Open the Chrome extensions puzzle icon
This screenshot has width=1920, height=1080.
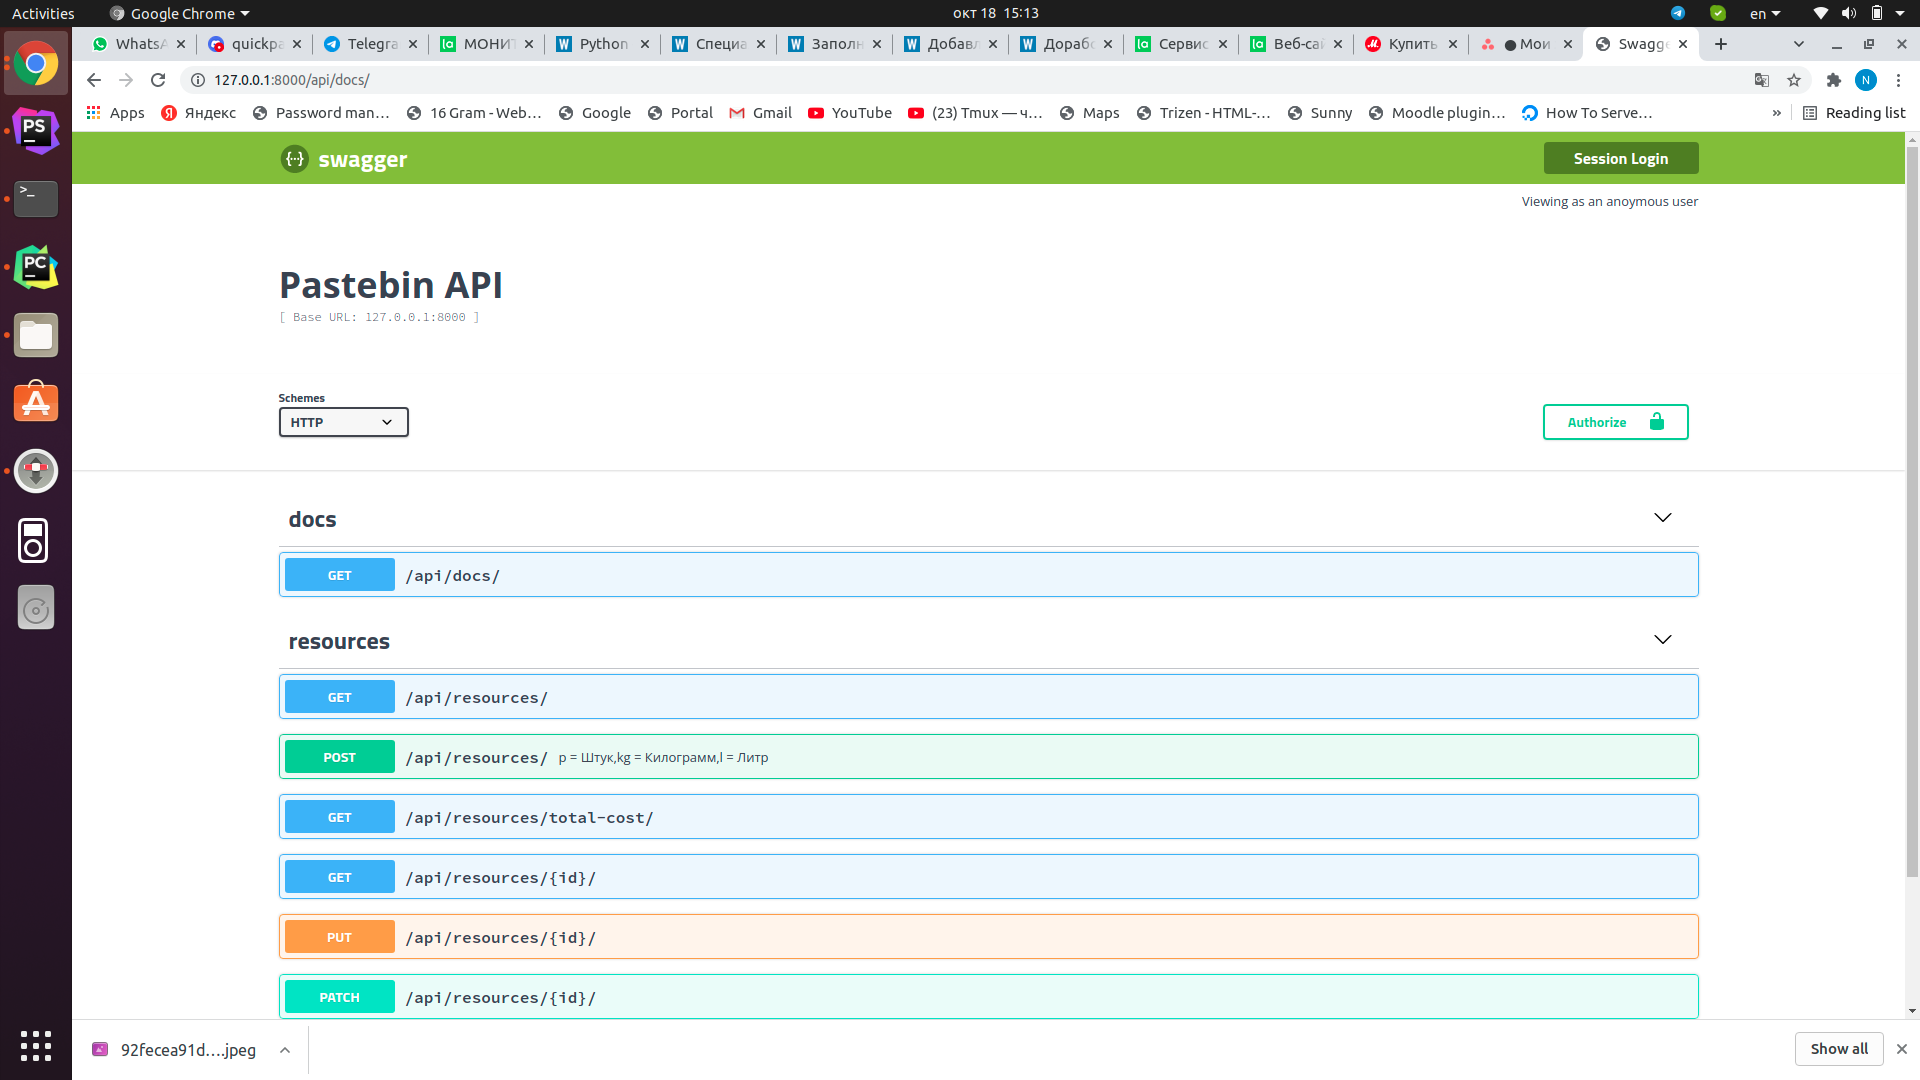point(1833,80)
